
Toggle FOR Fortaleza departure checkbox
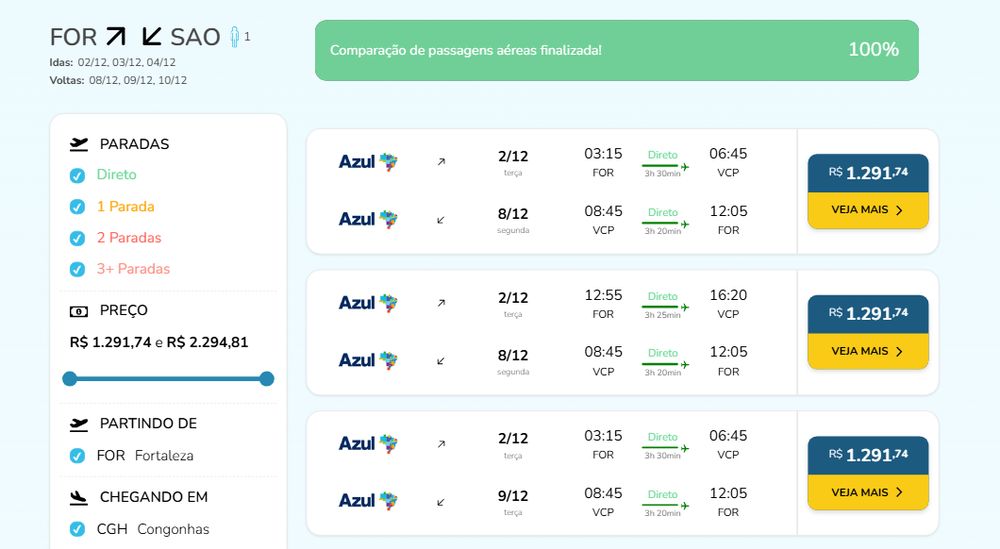[77, 456]
